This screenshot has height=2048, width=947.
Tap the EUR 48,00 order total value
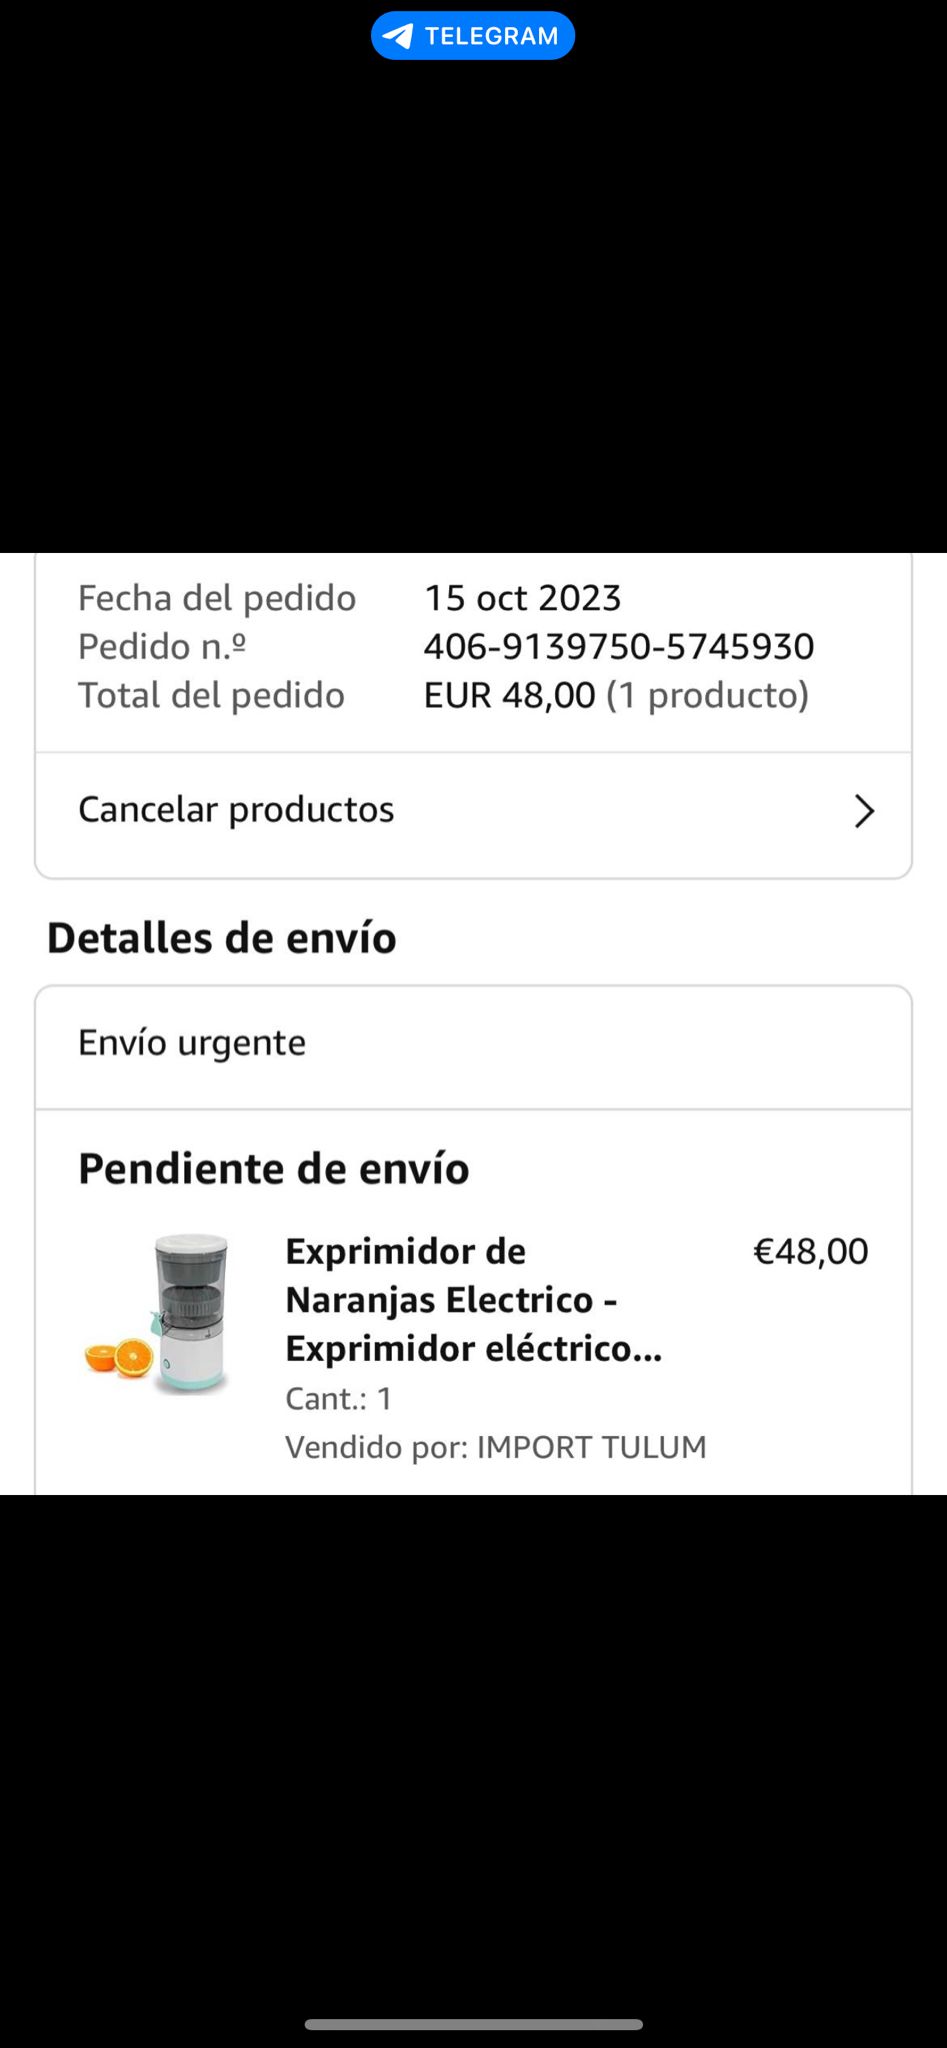(509, 695)
